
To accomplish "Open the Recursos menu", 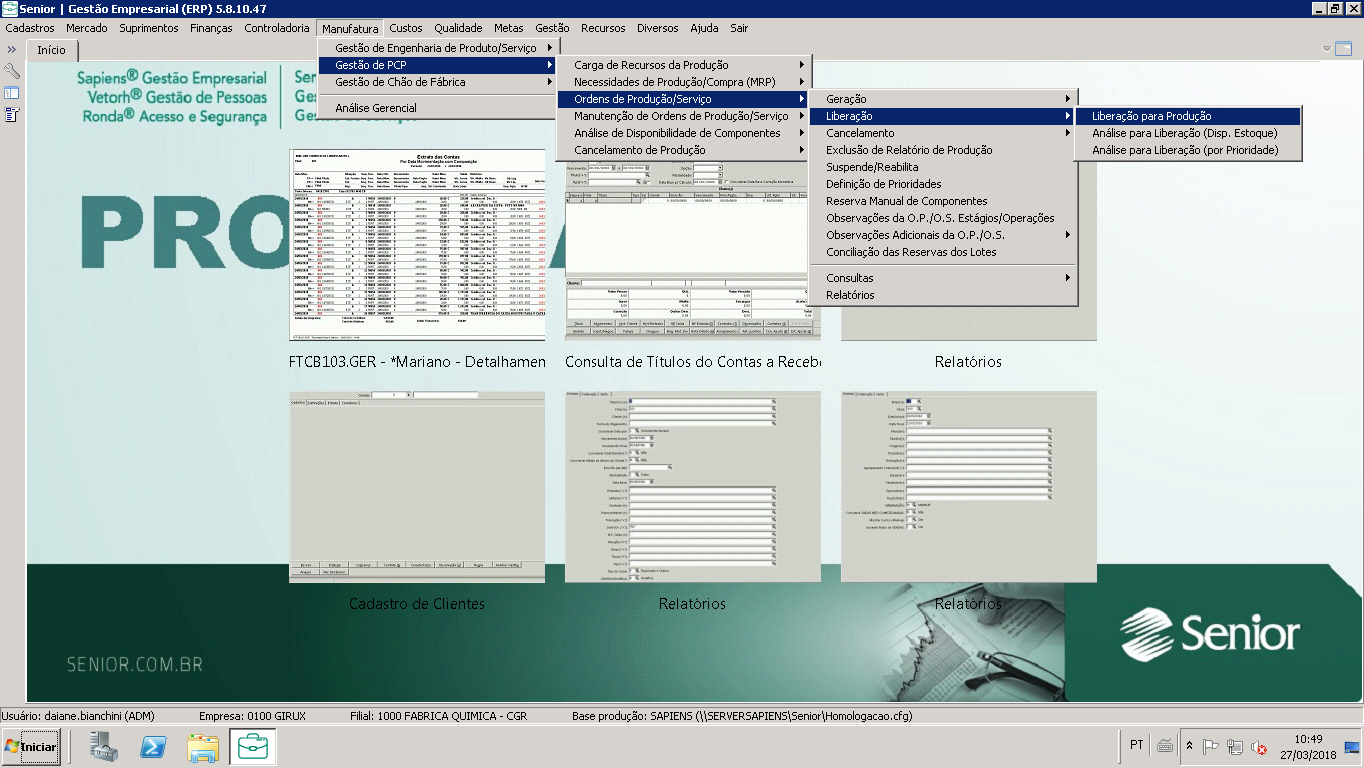I will point(603,28).
